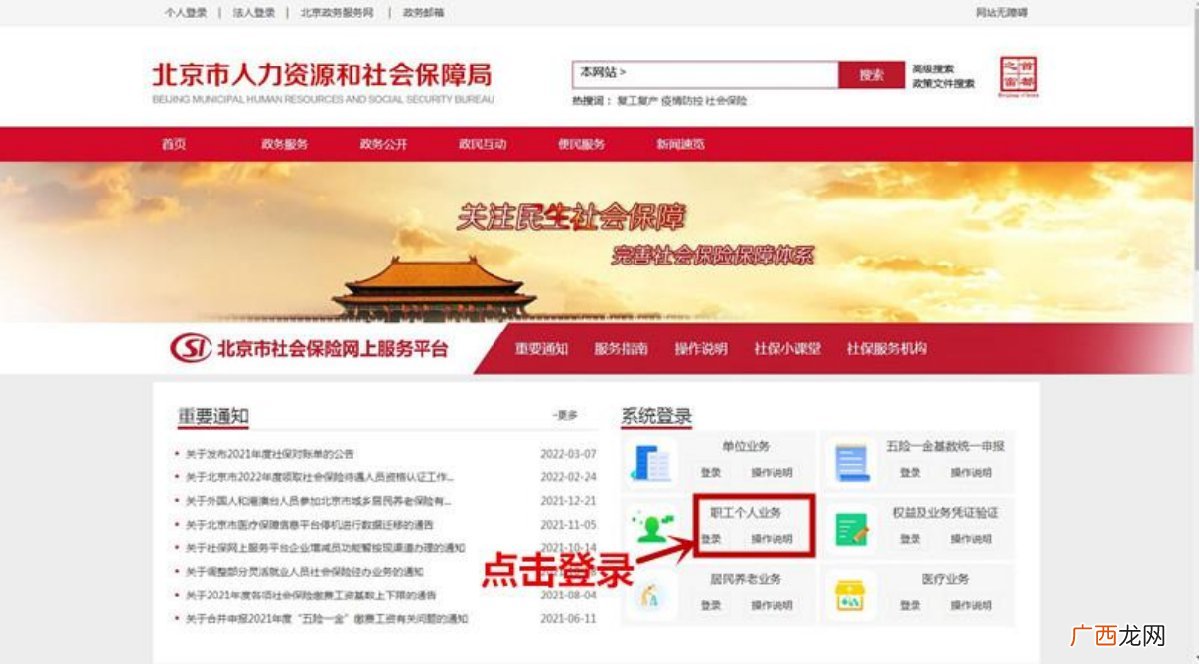The image size is (1200, 664).
Task: Click date 2022-03-07 in notice list
Action: tap(568, 454)
